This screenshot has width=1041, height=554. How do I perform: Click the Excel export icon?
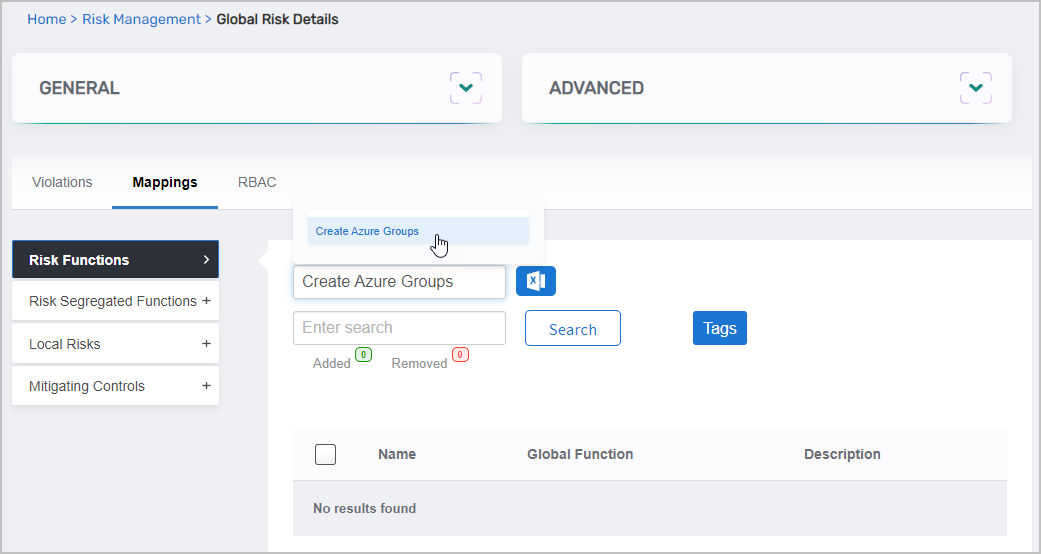coord(535,281)
